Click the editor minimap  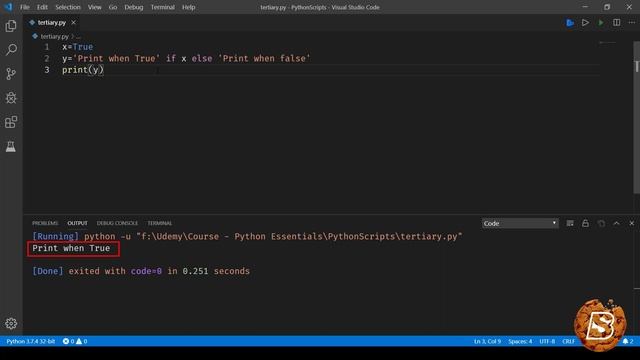607,43
